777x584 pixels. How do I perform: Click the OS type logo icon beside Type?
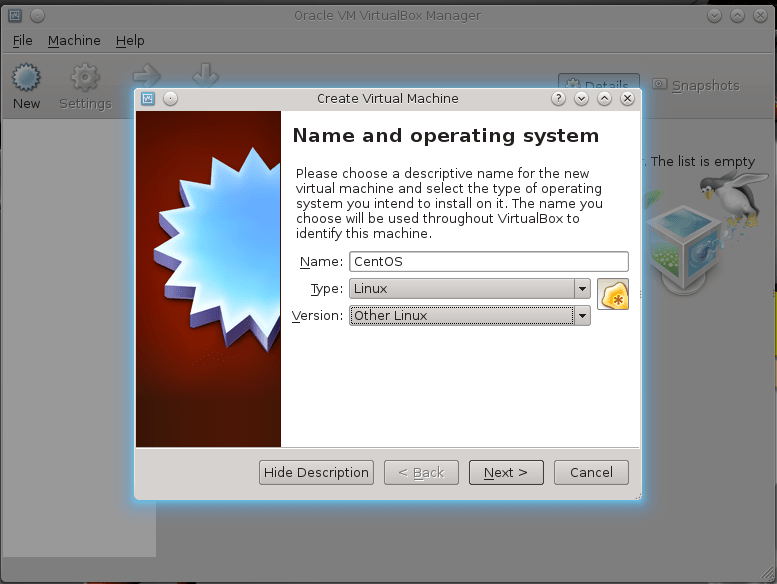pos(613,294)
